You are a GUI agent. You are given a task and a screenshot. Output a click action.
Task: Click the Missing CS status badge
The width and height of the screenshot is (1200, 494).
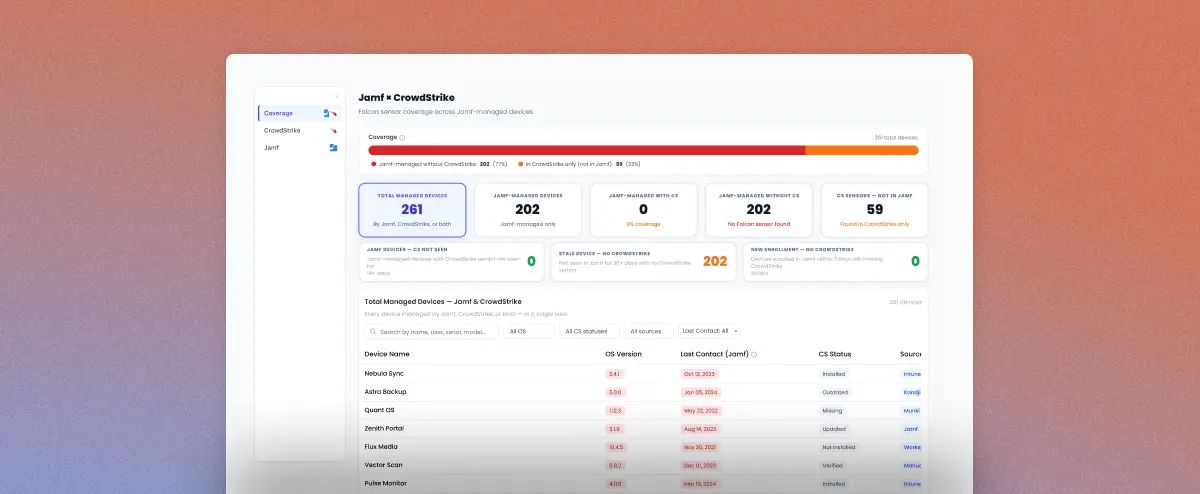832,410
